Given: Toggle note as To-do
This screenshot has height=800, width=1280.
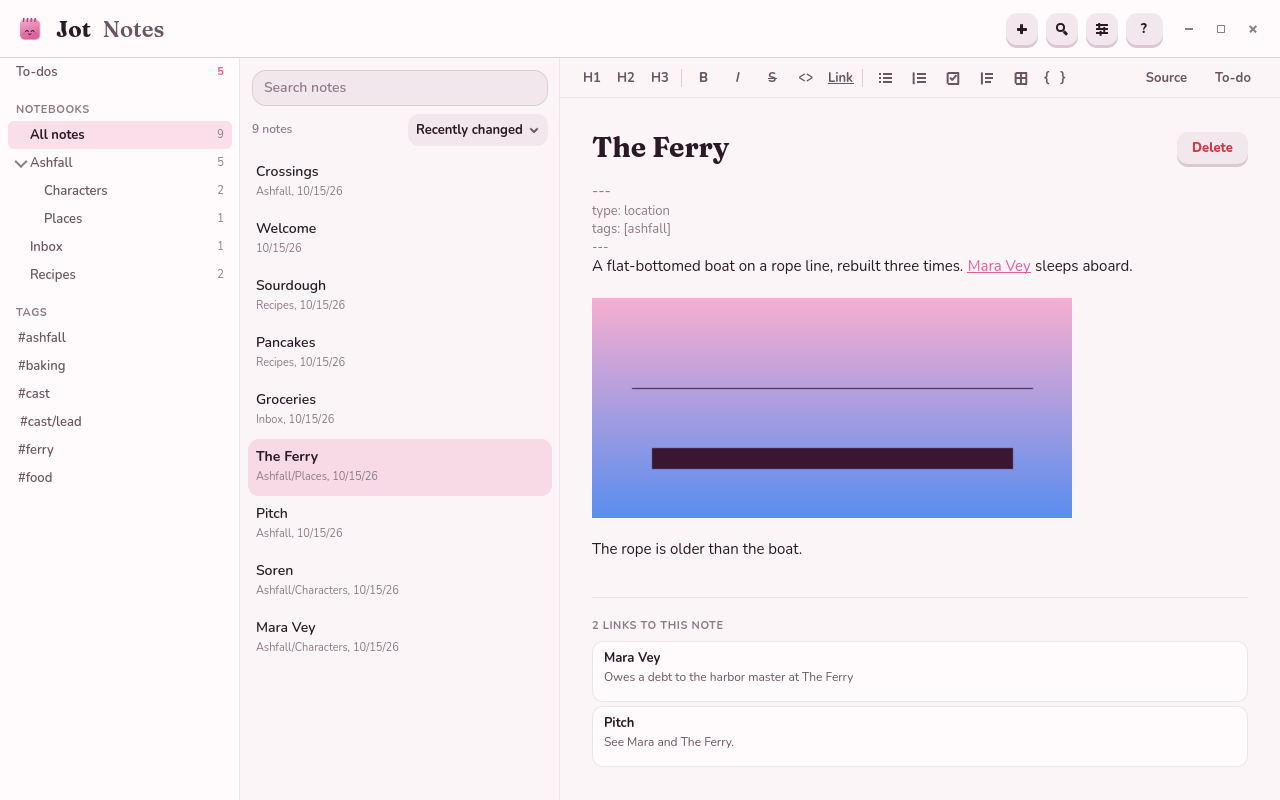Looking at the screenshot, I should click(x=1233, y=78).
